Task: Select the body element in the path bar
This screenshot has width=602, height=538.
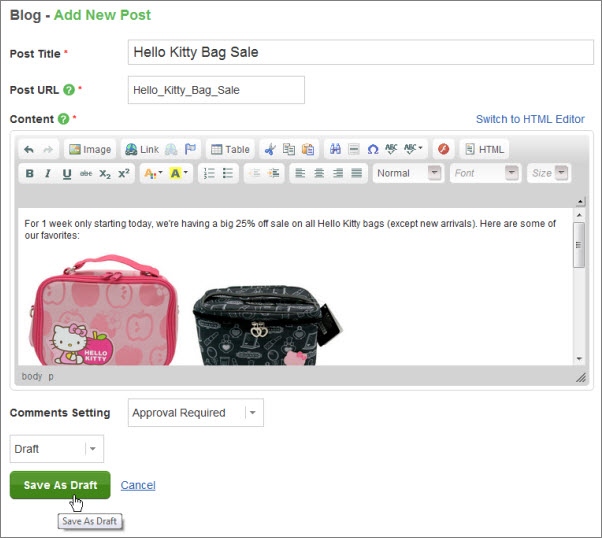Action: (32, 376)
